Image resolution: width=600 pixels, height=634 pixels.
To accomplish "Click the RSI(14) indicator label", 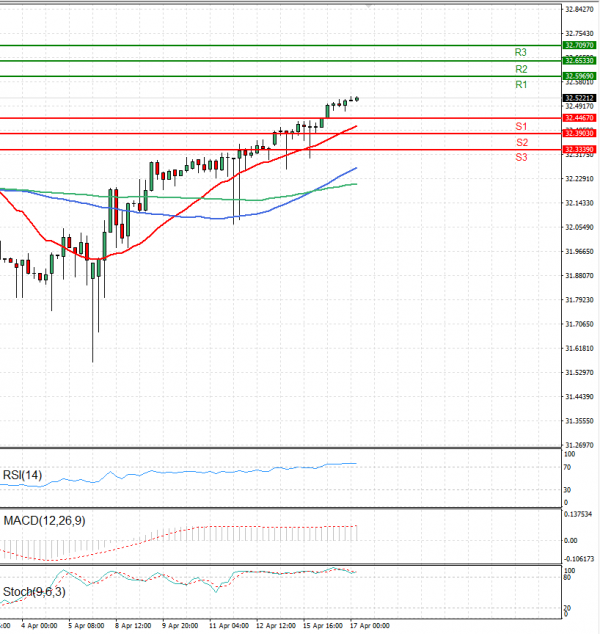I will tap(22, 475).
